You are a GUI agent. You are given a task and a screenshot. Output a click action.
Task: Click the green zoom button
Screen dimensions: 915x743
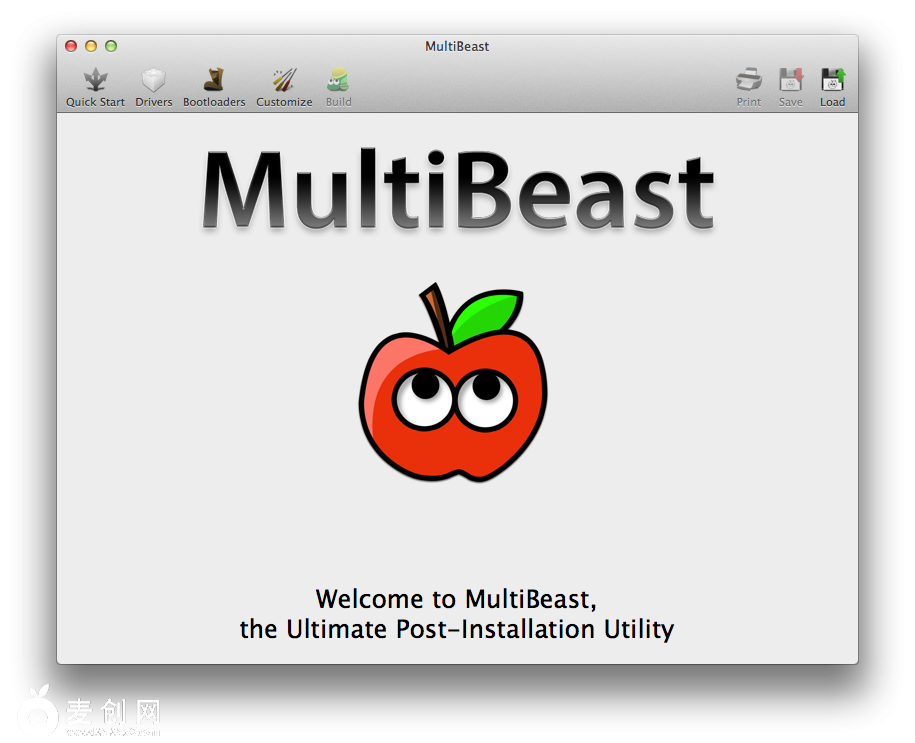tap(110, 46)
